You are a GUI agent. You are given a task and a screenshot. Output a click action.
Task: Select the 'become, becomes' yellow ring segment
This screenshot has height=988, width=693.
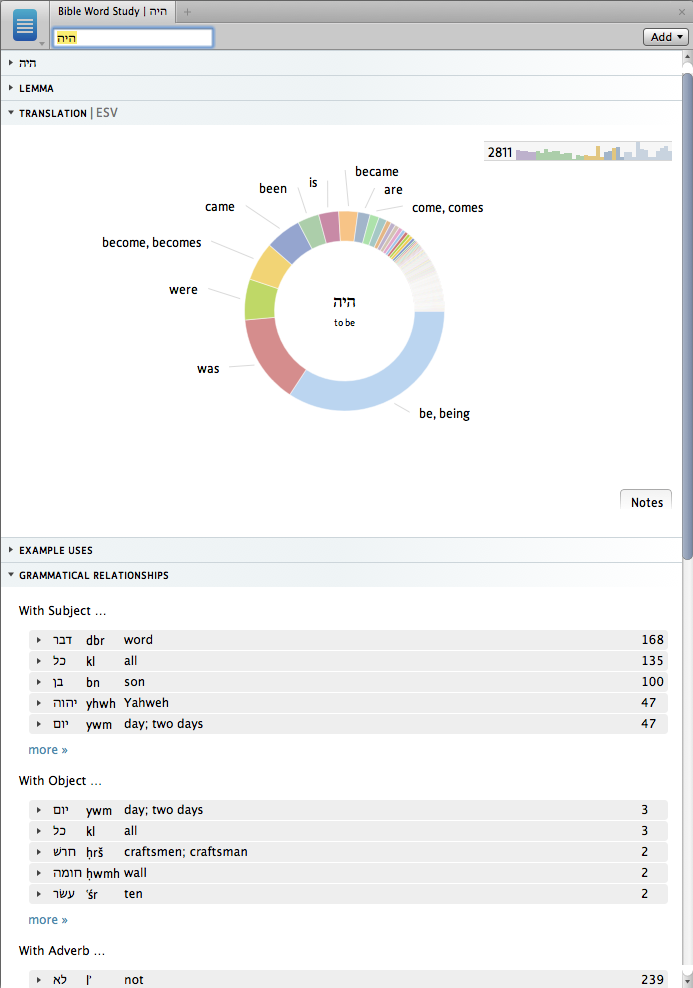270,266
